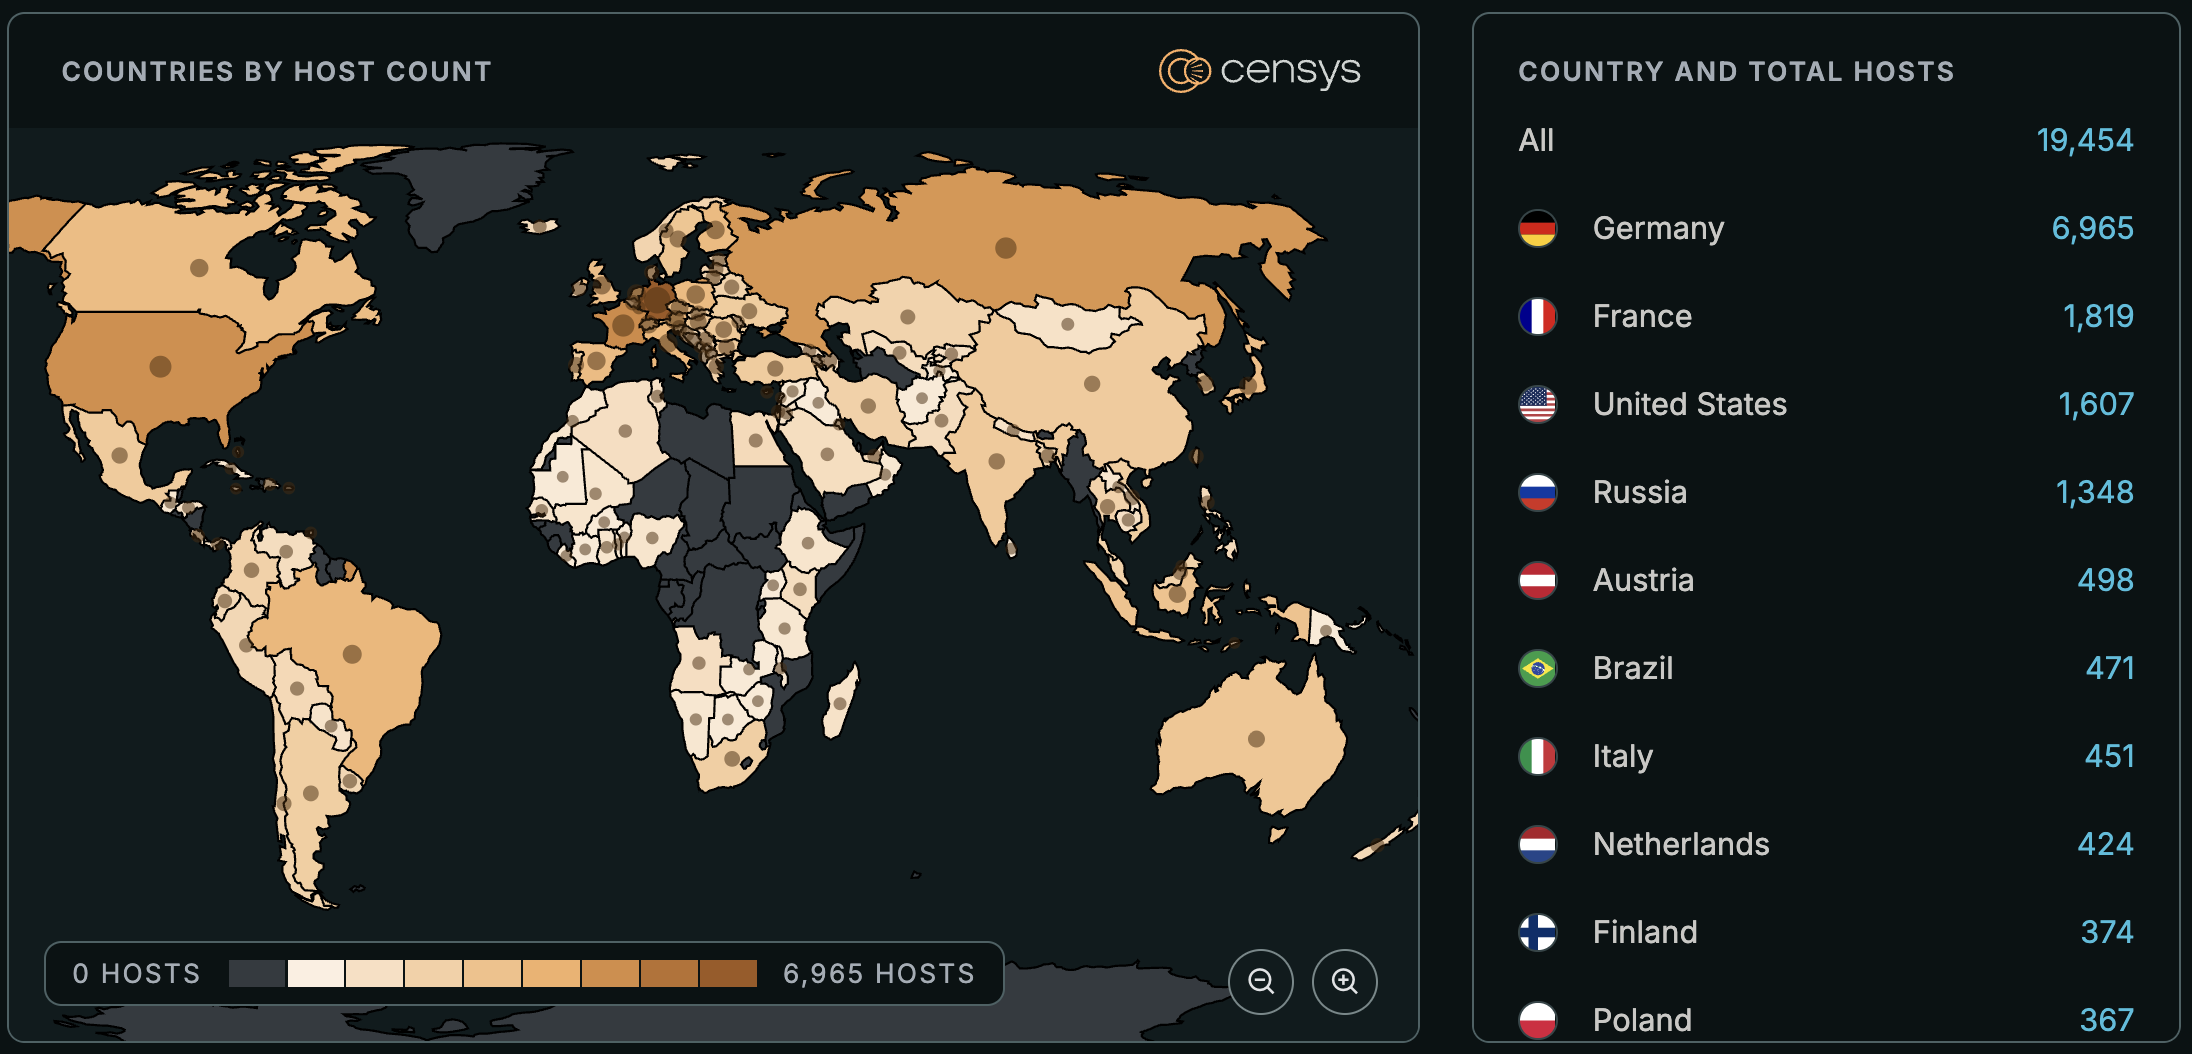Click the France flag icon
This screenshot has height=1054, width=2192.
click(x=1538, y=316)
